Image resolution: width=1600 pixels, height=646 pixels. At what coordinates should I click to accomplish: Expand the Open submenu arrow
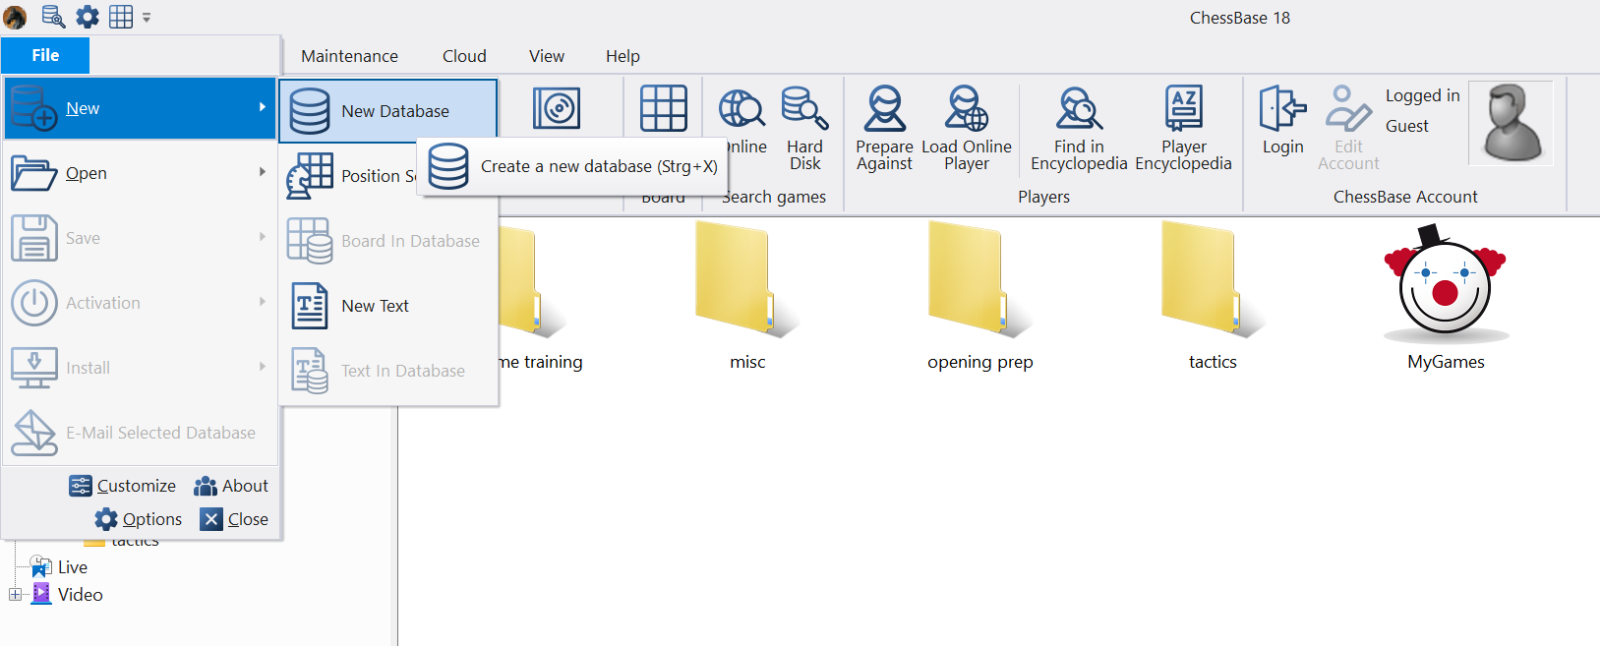click(x=262, y=172)
